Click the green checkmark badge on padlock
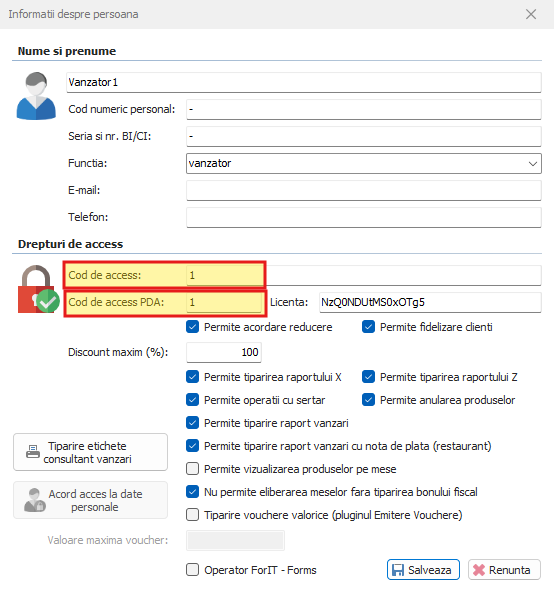This screenshot has width=554, height=591. (x=48, y=301)
